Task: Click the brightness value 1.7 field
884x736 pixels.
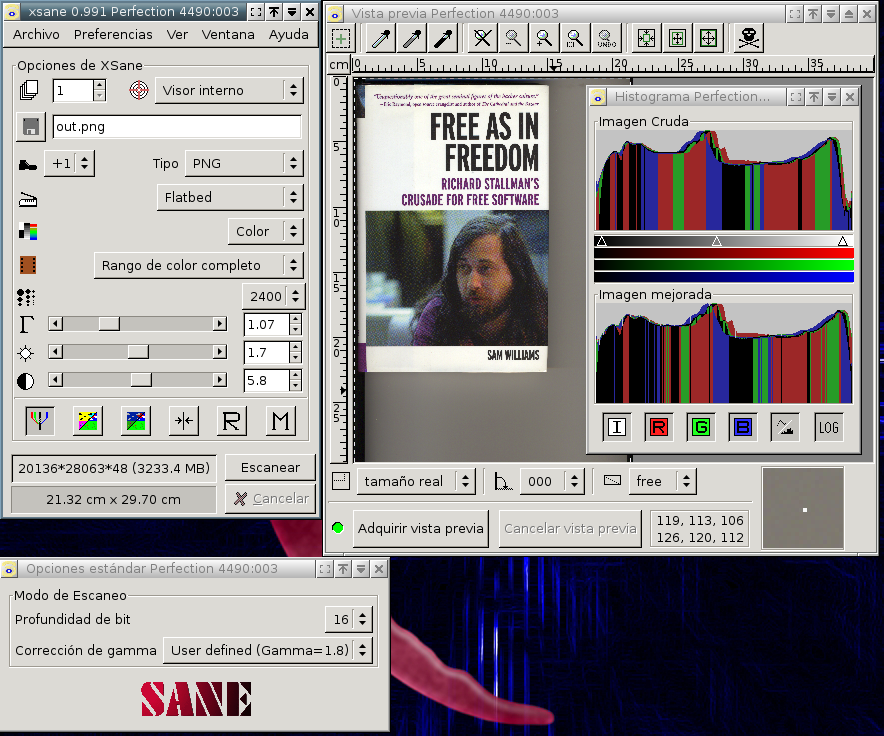Action: point(267,352)
